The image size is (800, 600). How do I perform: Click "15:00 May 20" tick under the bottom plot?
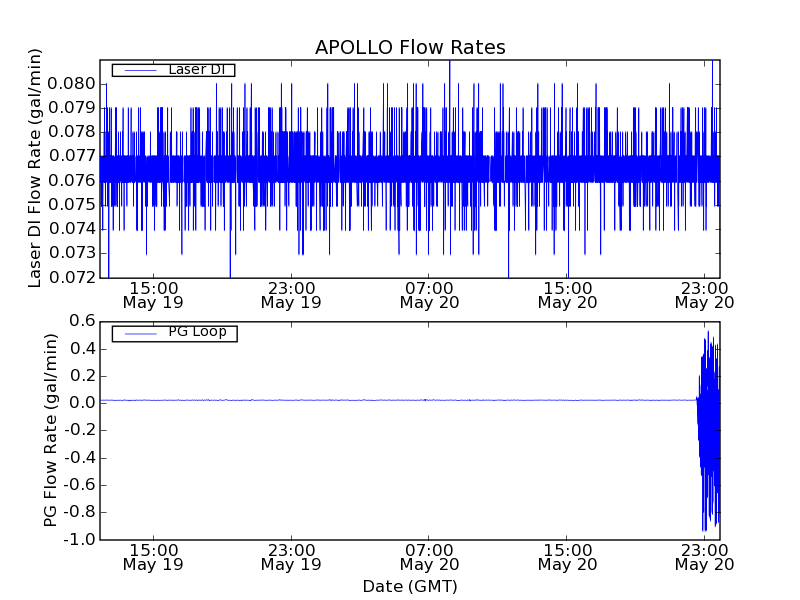pyautogui.click(x=568, y=556)
